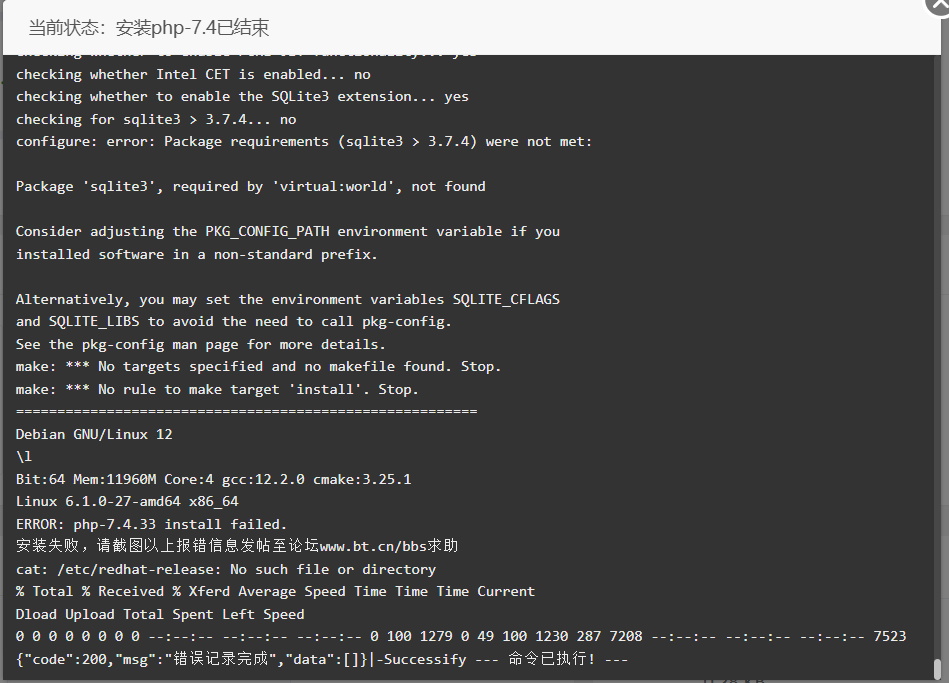Screen dimensions: 949x683
Task: Click the www.bt.cn/bbs forum address
Action: coord(373,546)
